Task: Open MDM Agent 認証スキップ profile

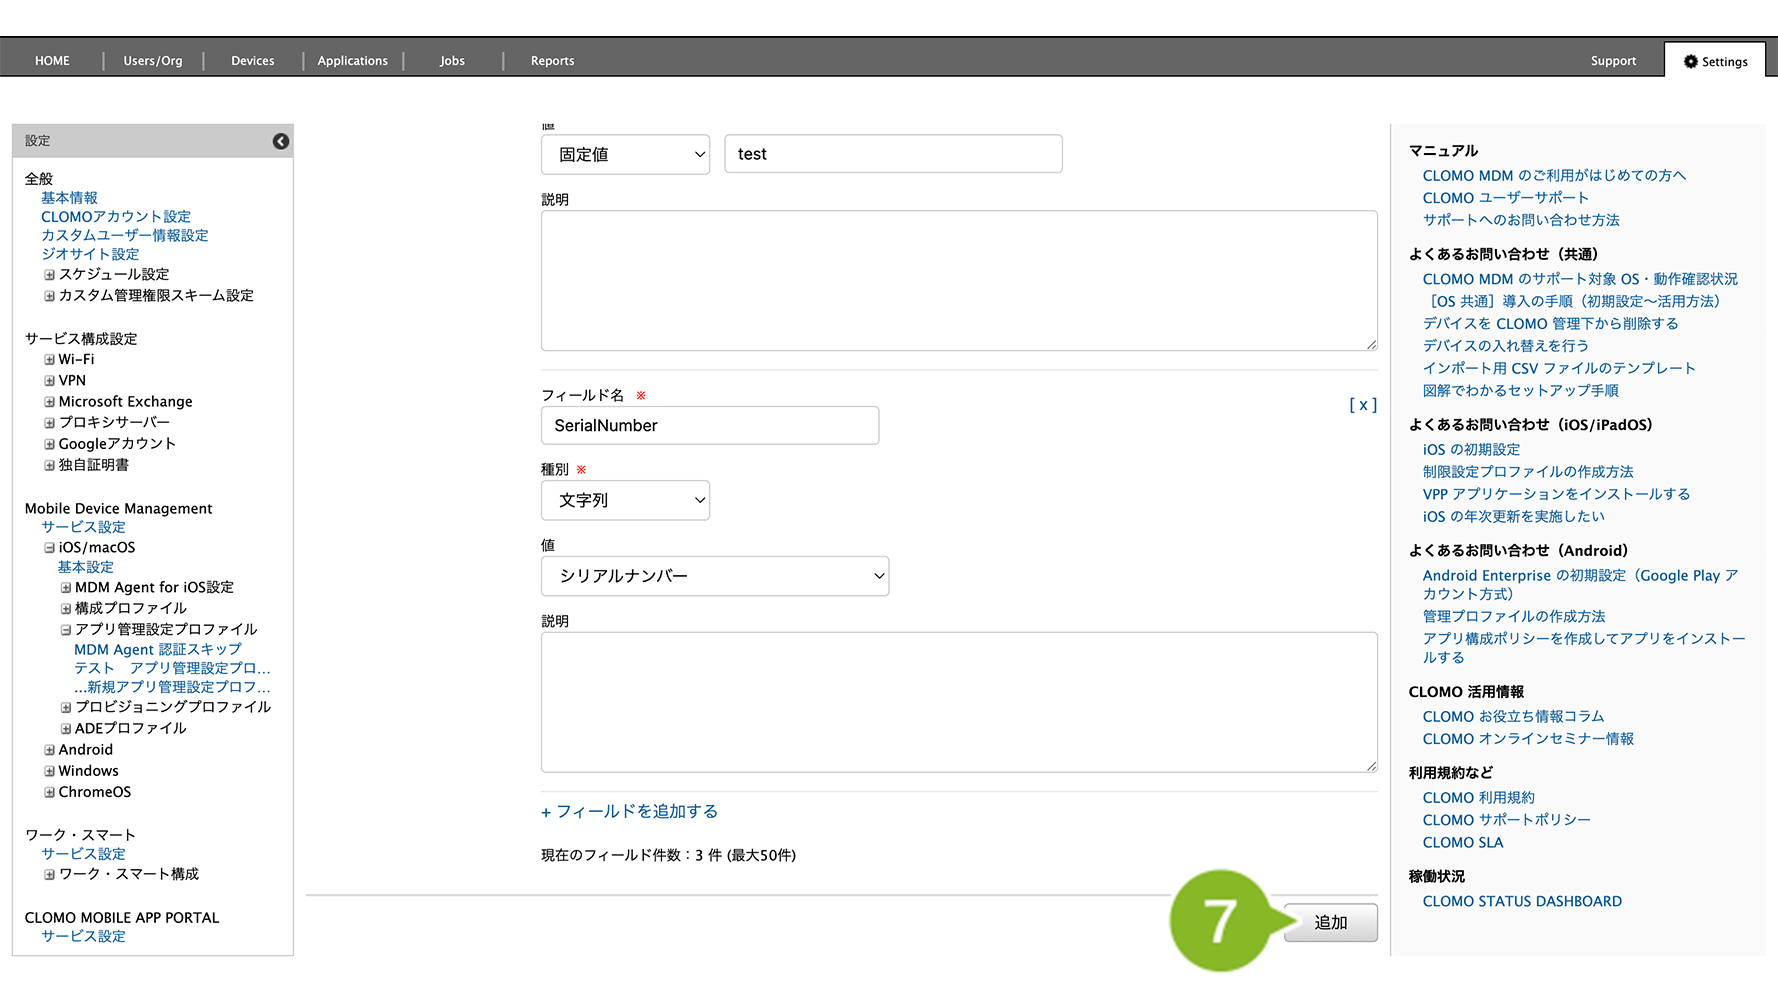Action: click(158, 650)
